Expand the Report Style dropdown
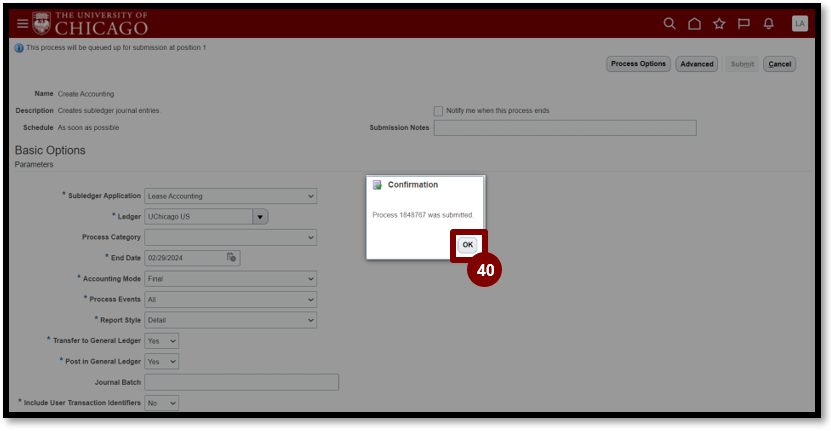Screen dimensions: 831x431 click(x=231, y=320)
